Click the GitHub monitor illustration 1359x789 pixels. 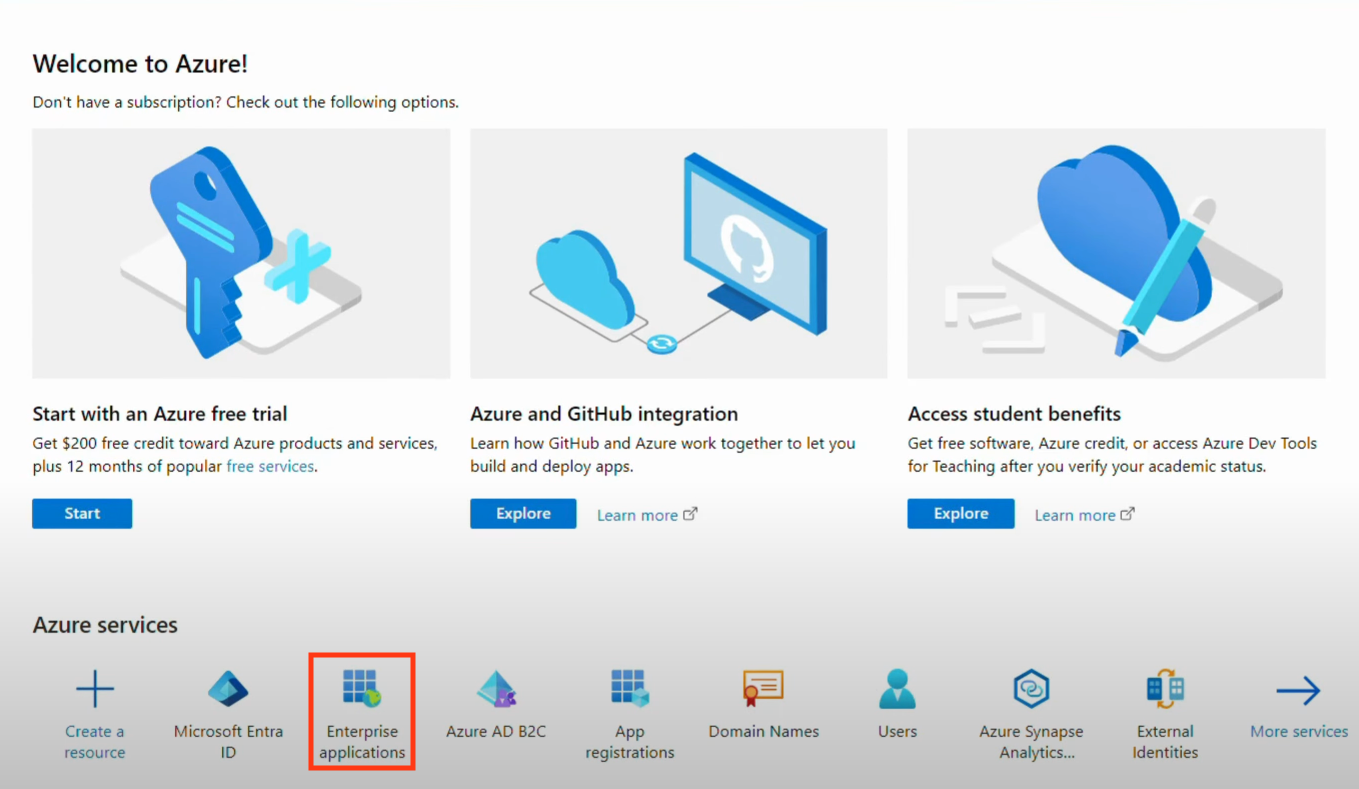679,253
